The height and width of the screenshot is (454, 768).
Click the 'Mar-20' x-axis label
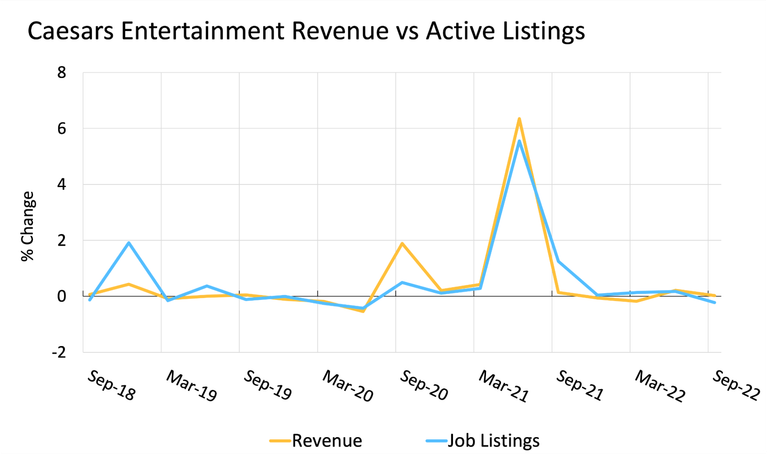348,385
